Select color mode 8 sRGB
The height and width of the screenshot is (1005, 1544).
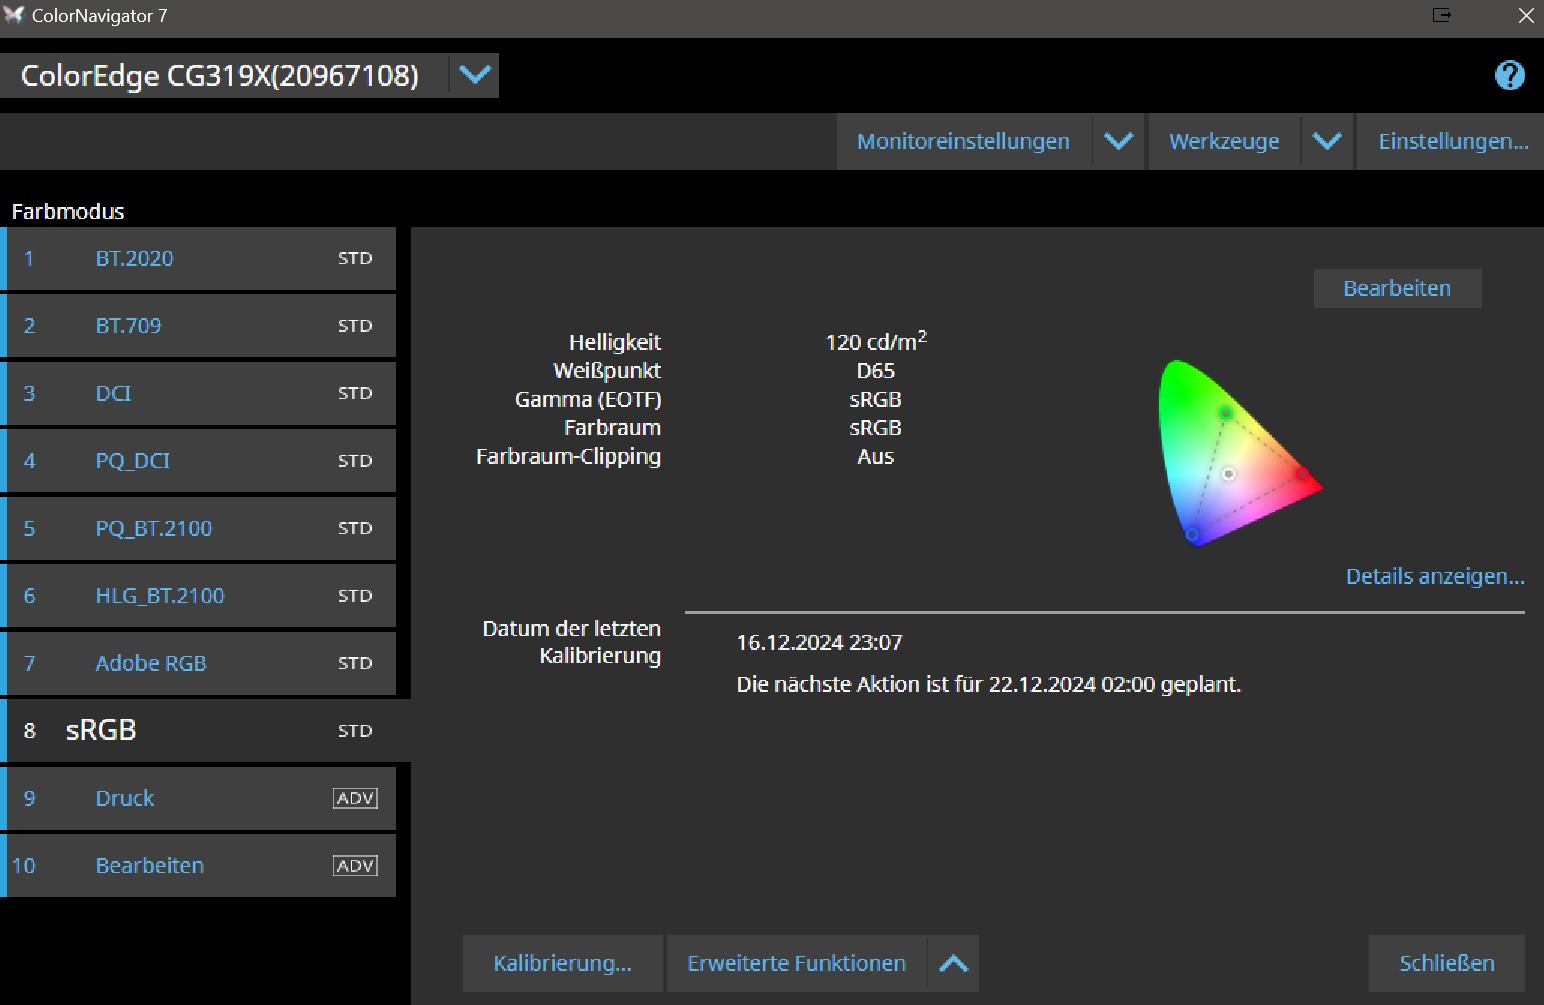(x=205, y=731)
